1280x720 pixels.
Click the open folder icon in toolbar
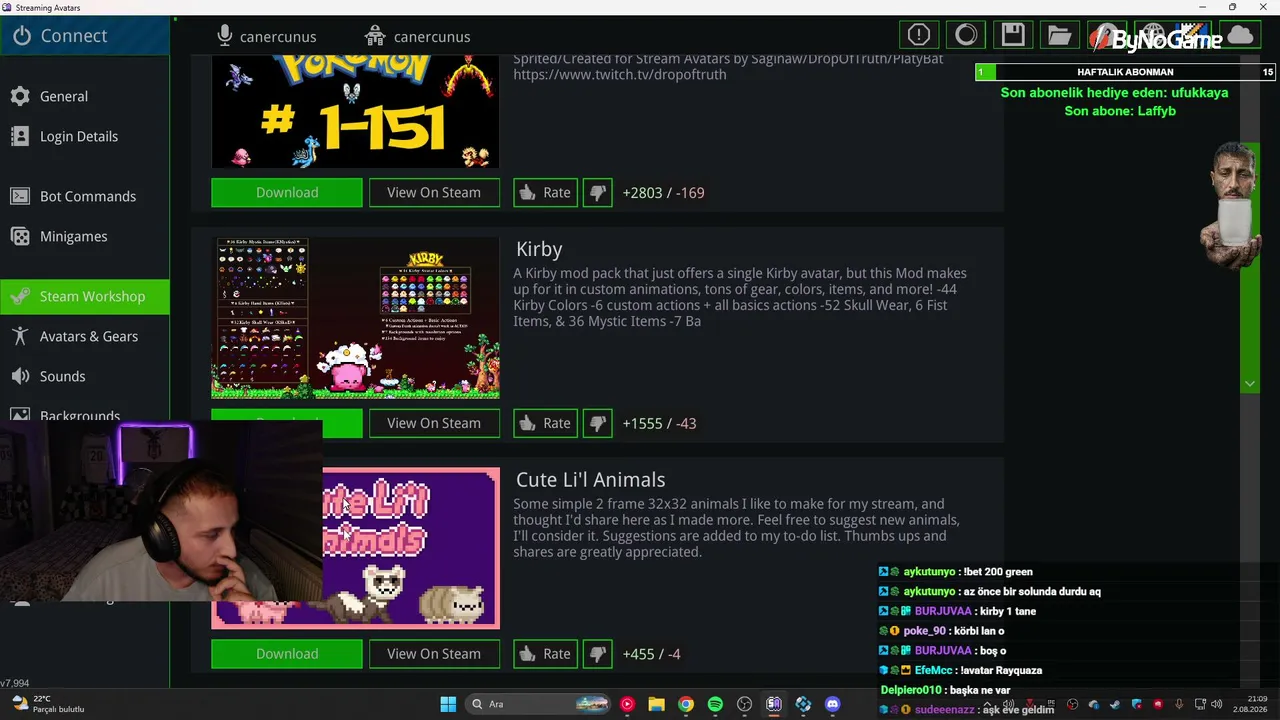(x=1060, y=36)
